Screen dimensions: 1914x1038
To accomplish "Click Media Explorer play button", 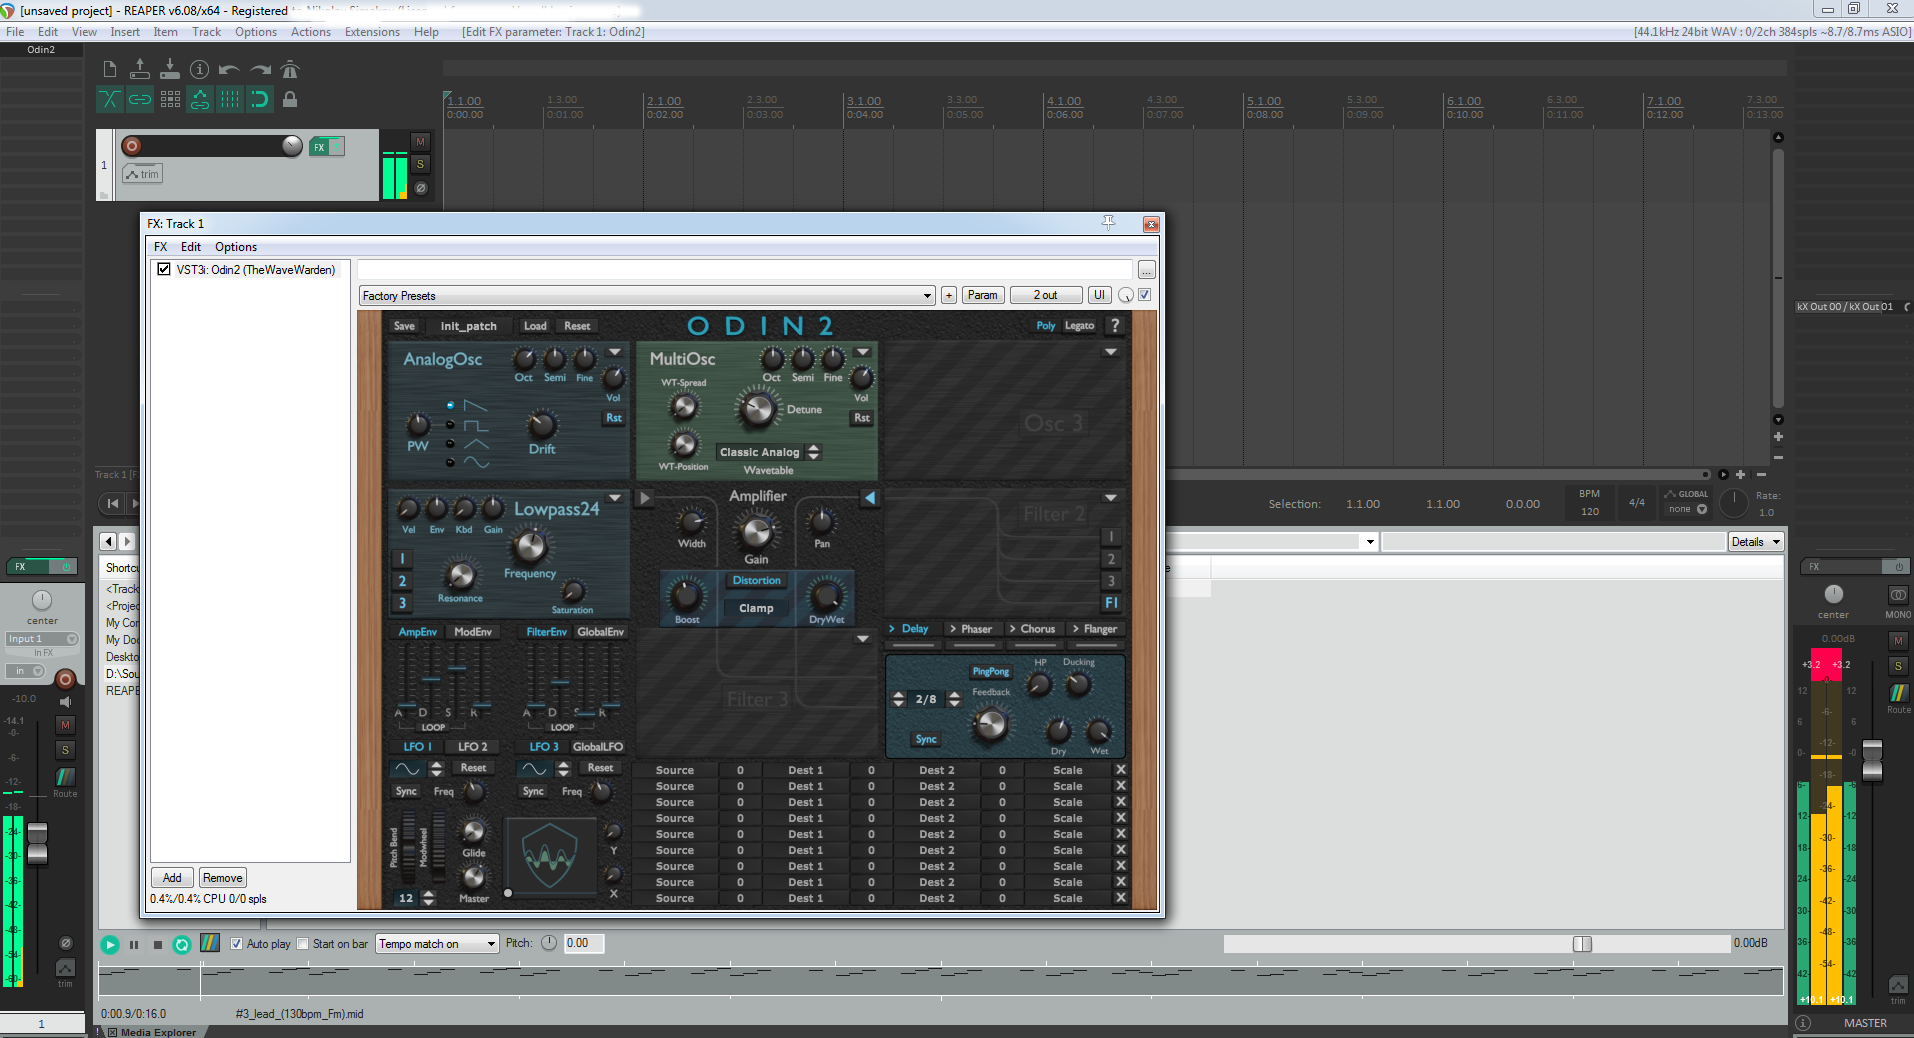I will tap(110, 944).
